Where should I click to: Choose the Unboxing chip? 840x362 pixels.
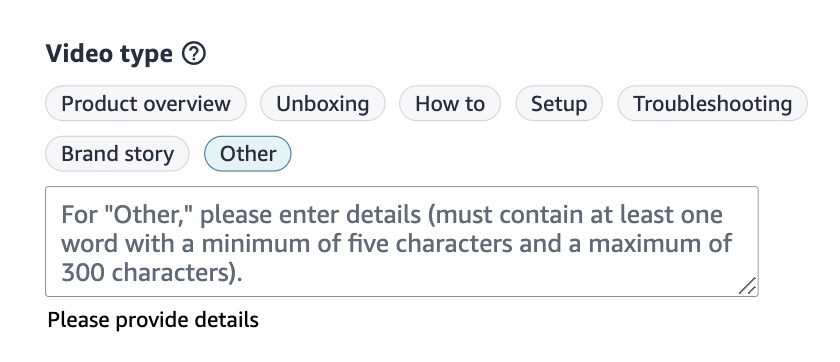322,103
